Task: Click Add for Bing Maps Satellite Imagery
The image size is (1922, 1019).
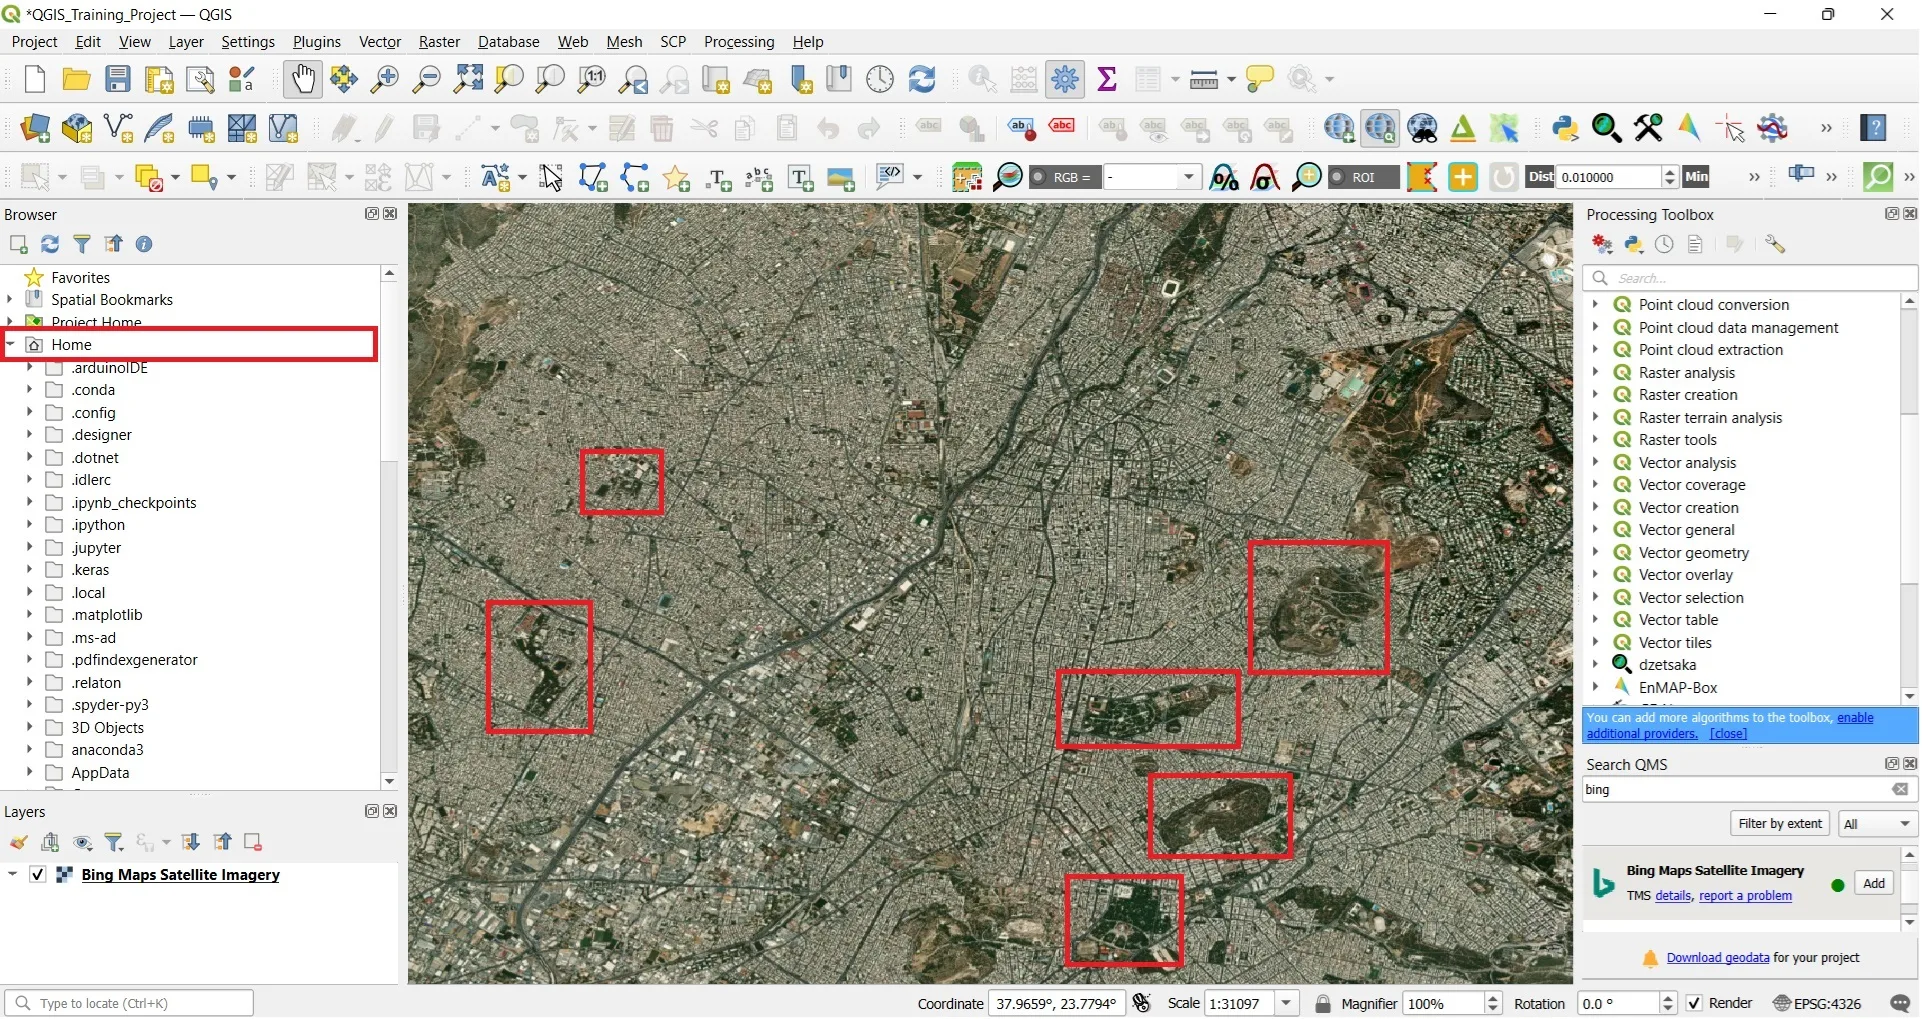Action: pyautogui.click(x=1873, y=884)
